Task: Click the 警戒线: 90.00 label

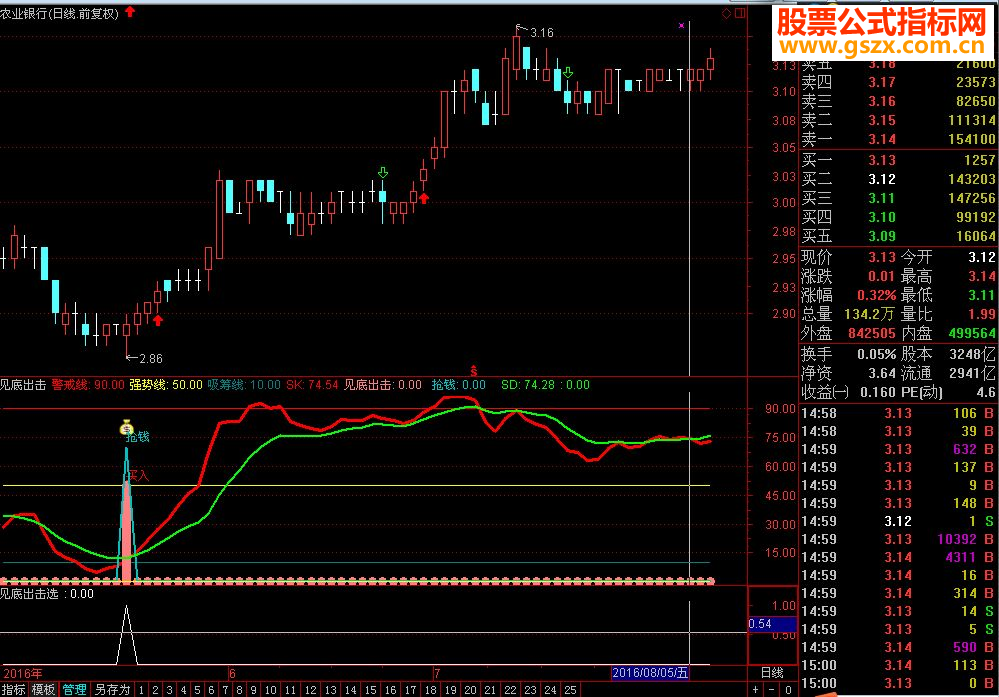Action: [x=88, y=385]
